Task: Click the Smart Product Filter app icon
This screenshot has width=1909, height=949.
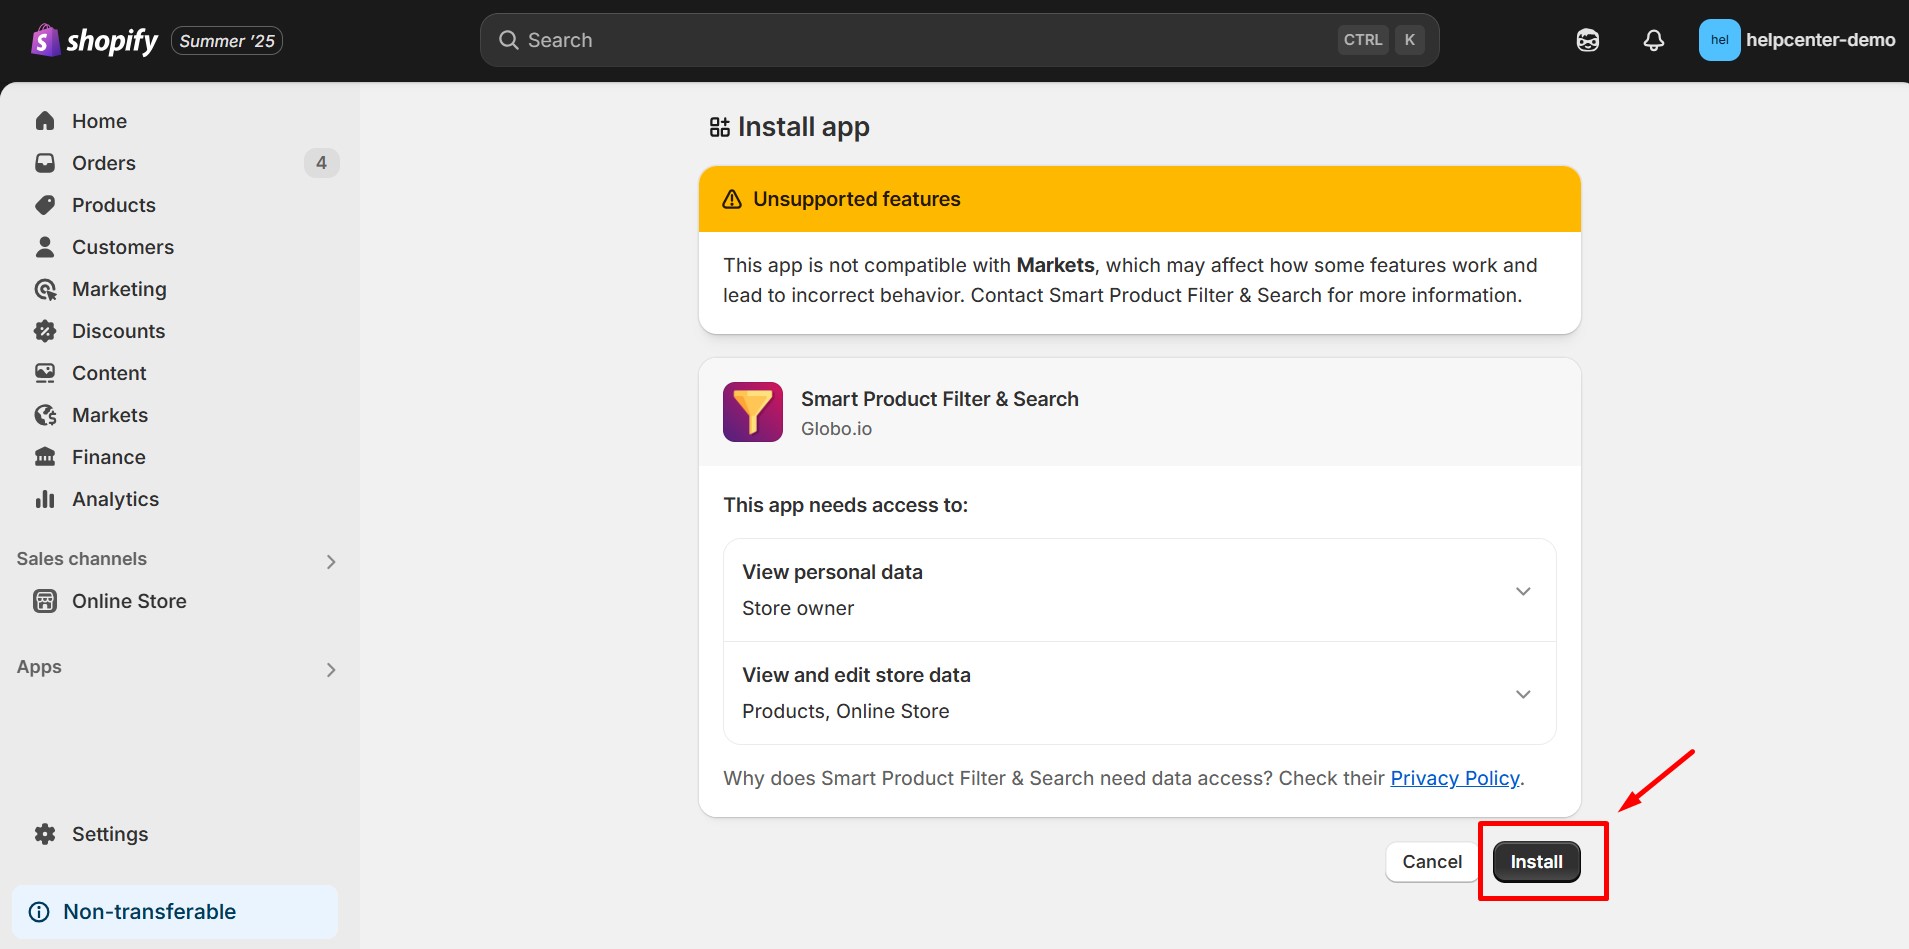Action: [x=752, y=412]
